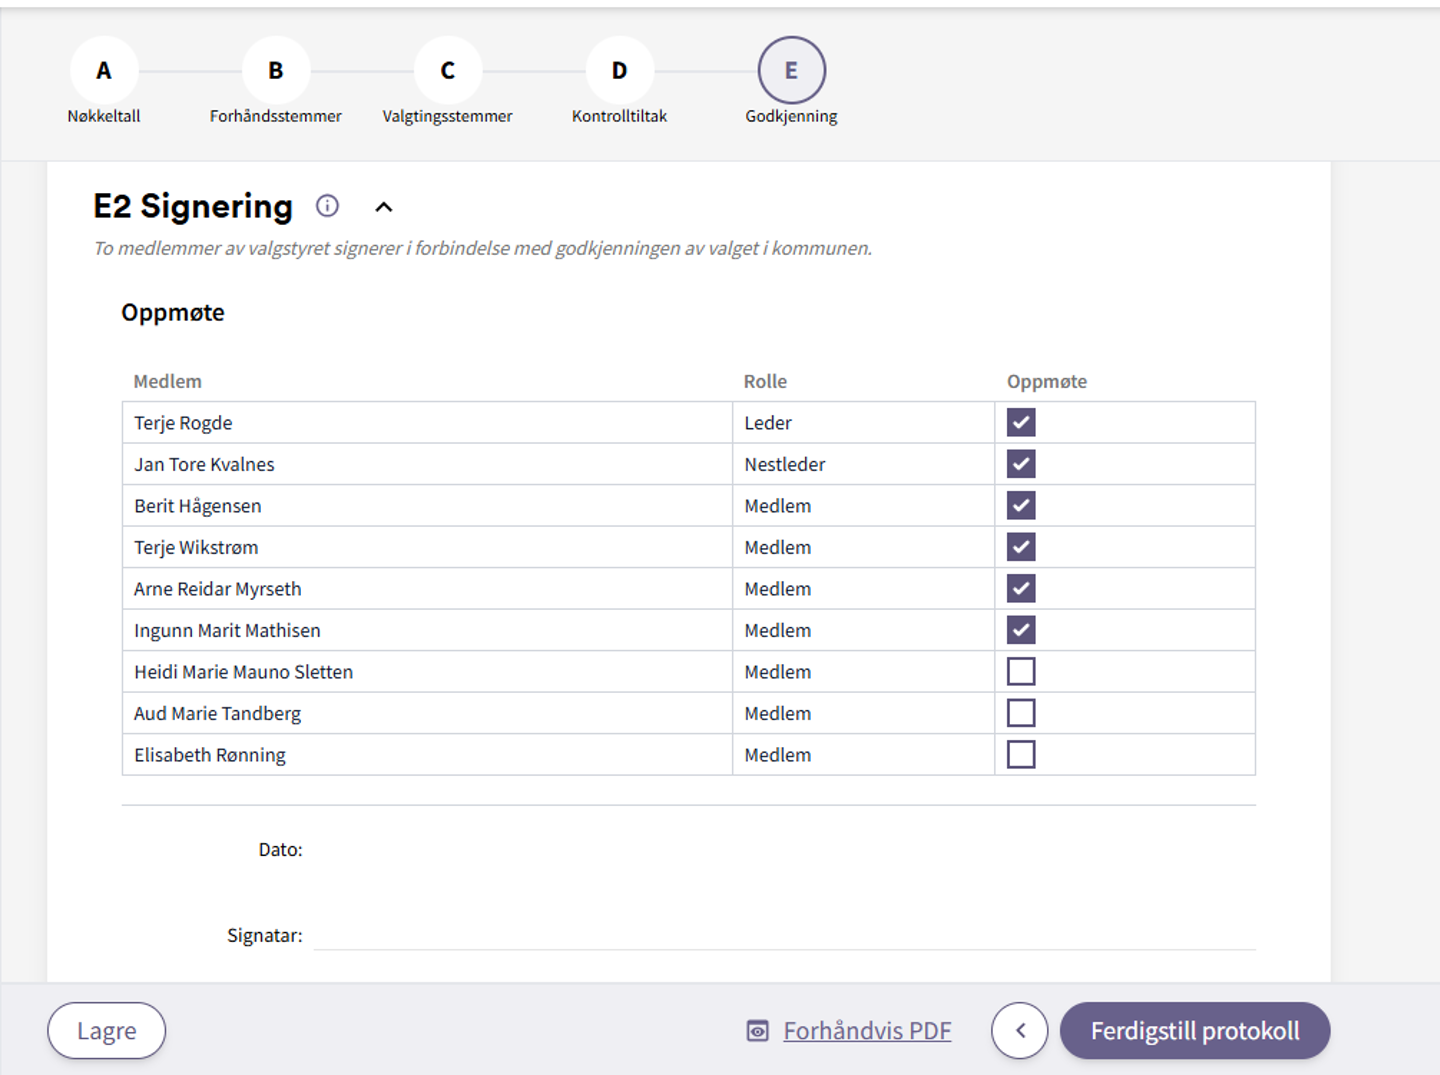Select step D Kontrolltiltak
The height and width of the screenshot is (1075, 1440).
[x=620, y=71]
